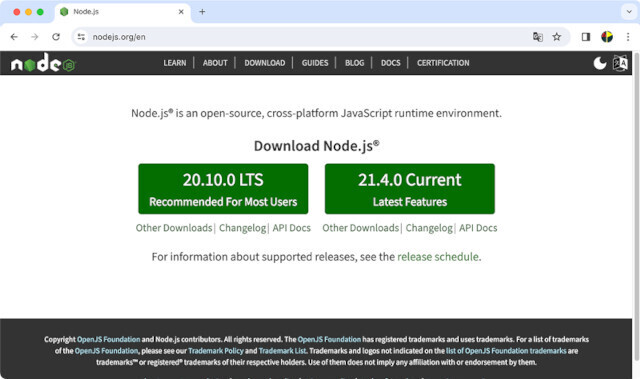Open Changelog for LTS release
Image resolution: width=640 pixels, height=379 pixels.
tap(242, 228)
